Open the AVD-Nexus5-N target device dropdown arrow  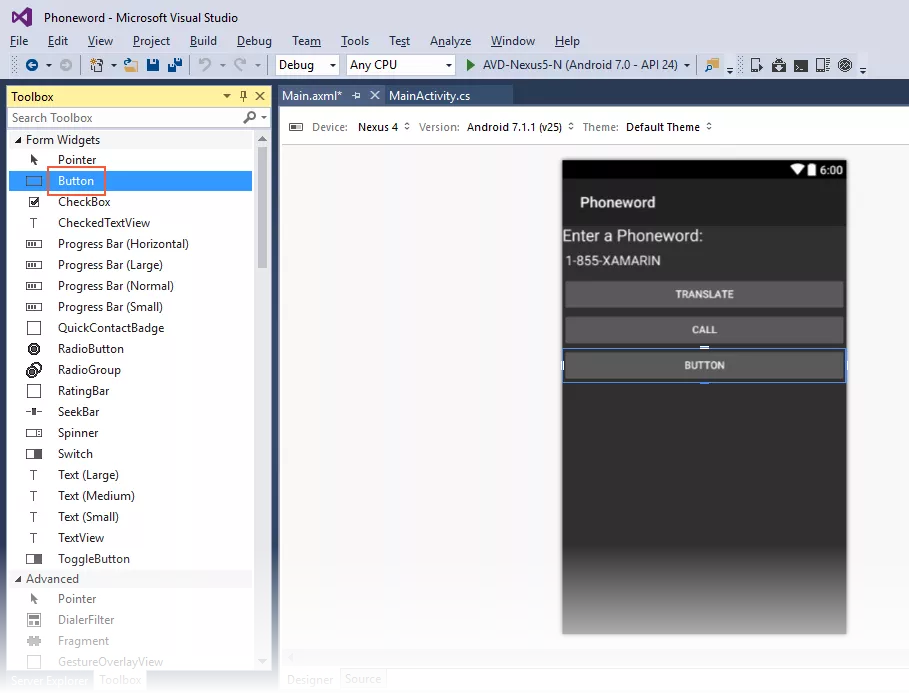pyautogui.click(x=687, y=65)
